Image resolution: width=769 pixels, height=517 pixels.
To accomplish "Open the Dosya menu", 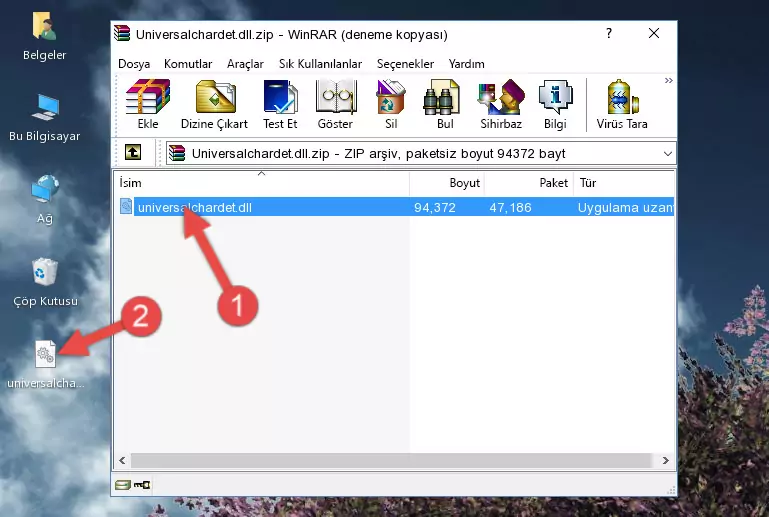I will (134, 64).
